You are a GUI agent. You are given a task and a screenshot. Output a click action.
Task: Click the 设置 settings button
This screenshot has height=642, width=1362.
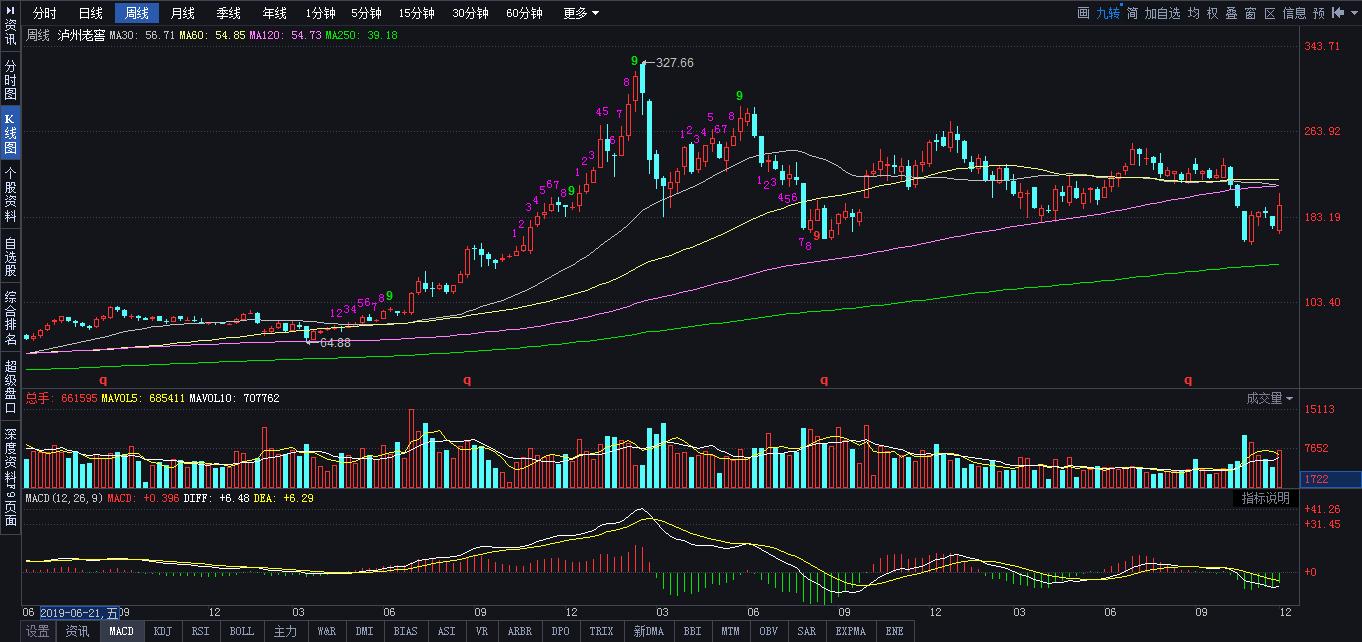tap(37, 631)
